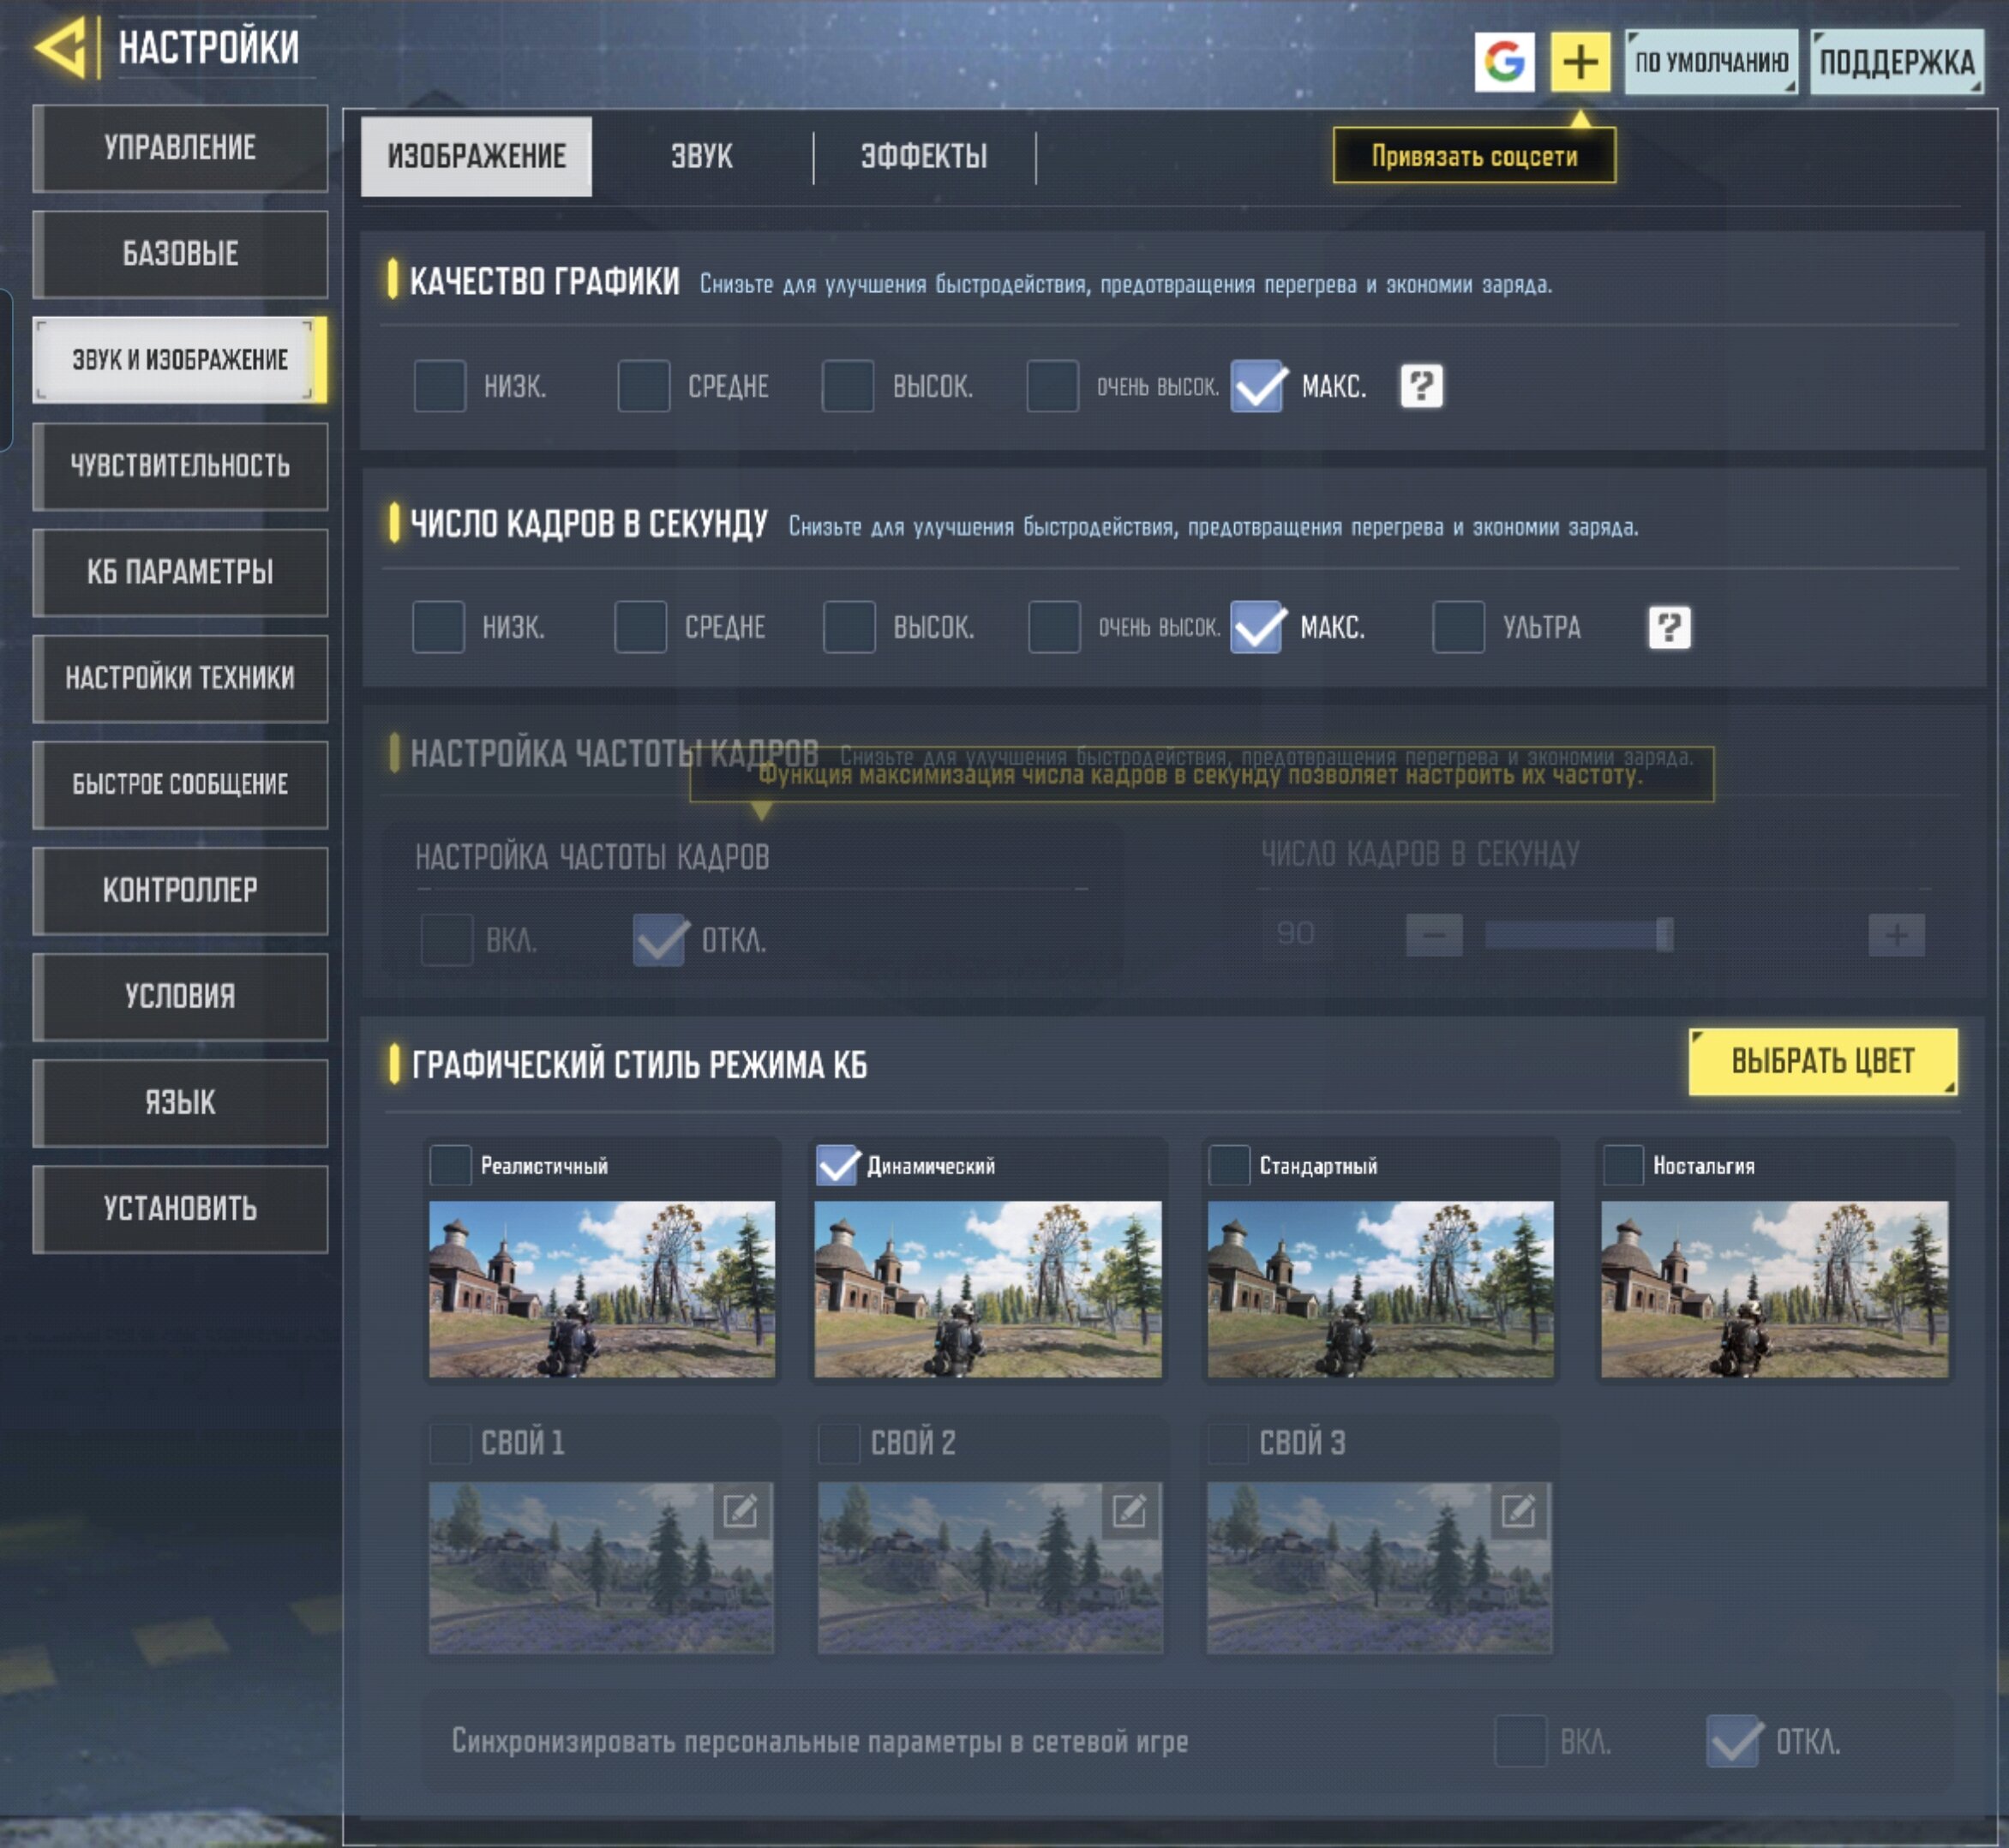This screenshot has width=2009, height=1848.
Task: Open graphics quality help question mark
Action: (x=1421, y=386)
